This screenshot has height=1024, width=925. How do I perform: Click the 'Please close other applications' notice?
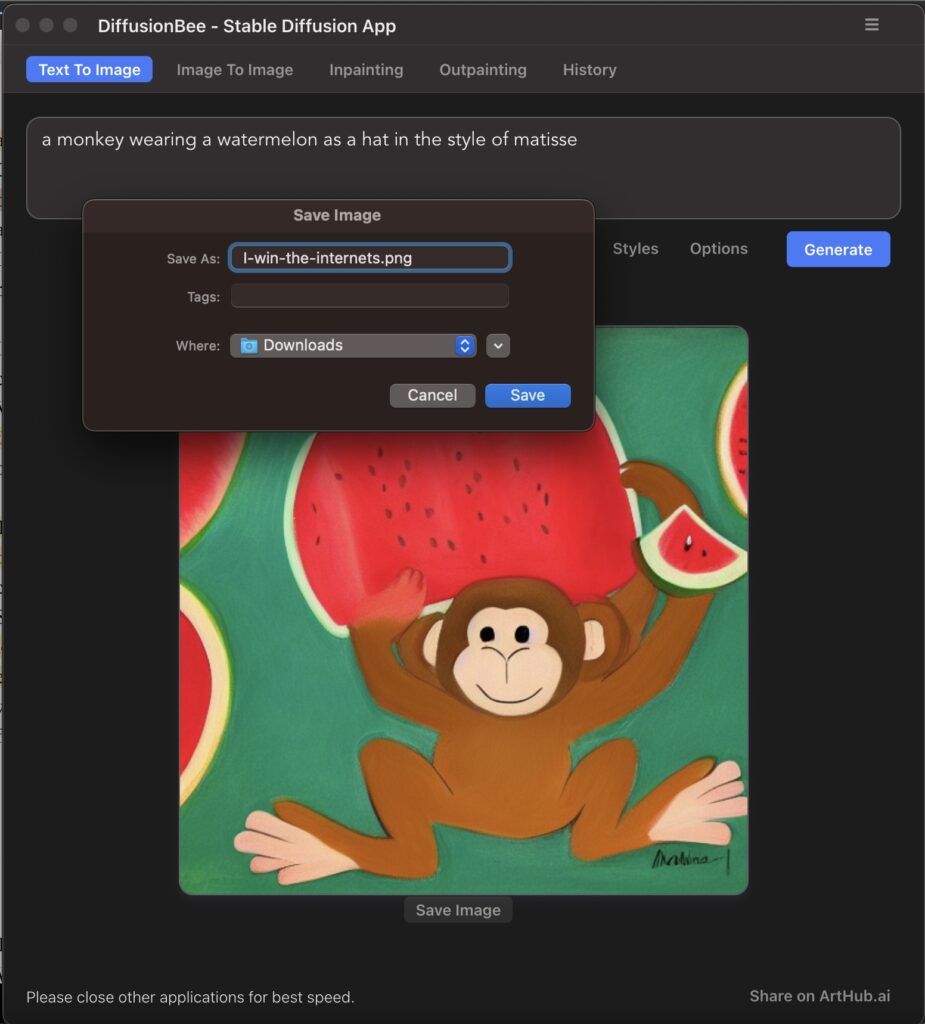pos(190,997)
